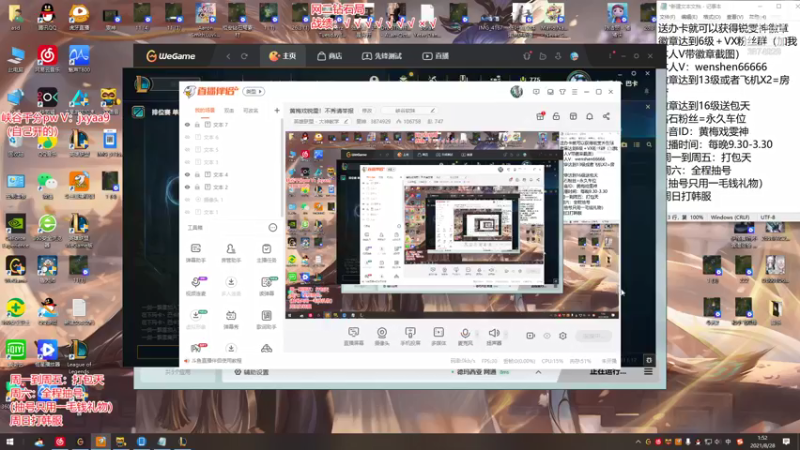Image resolution: width=800 pixels, height=450 pixels.
Task: Add 手机投屏 phone cast source
Action: pos(410,336)
